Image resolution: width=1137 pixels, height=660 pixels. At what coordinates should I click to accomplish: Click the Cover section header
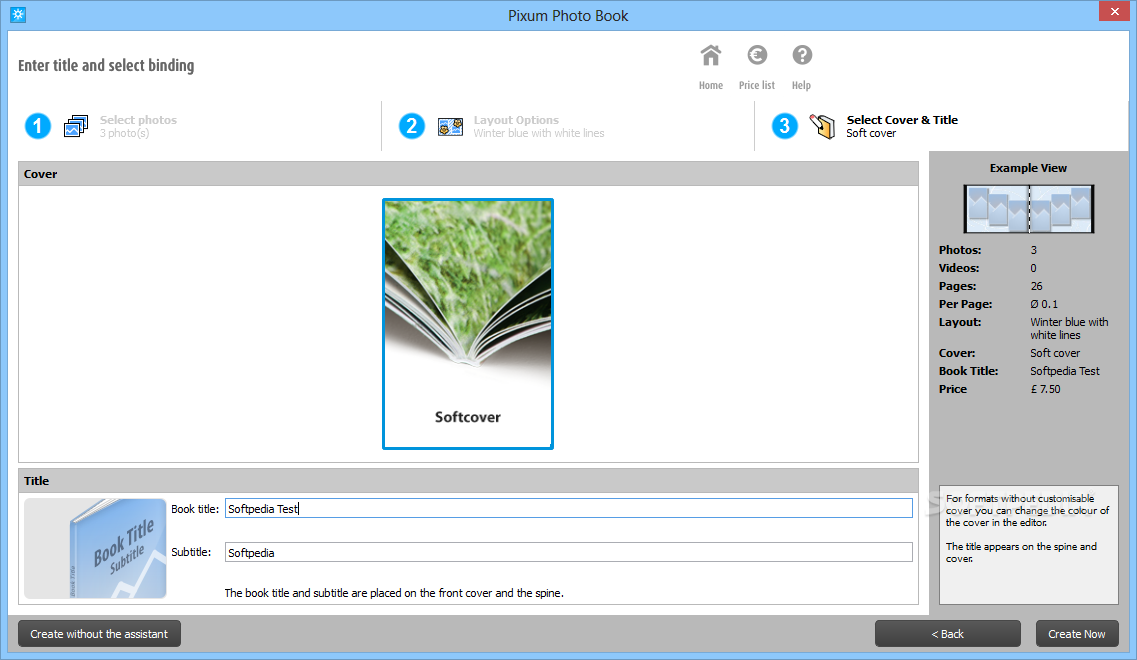coord(468,174)
